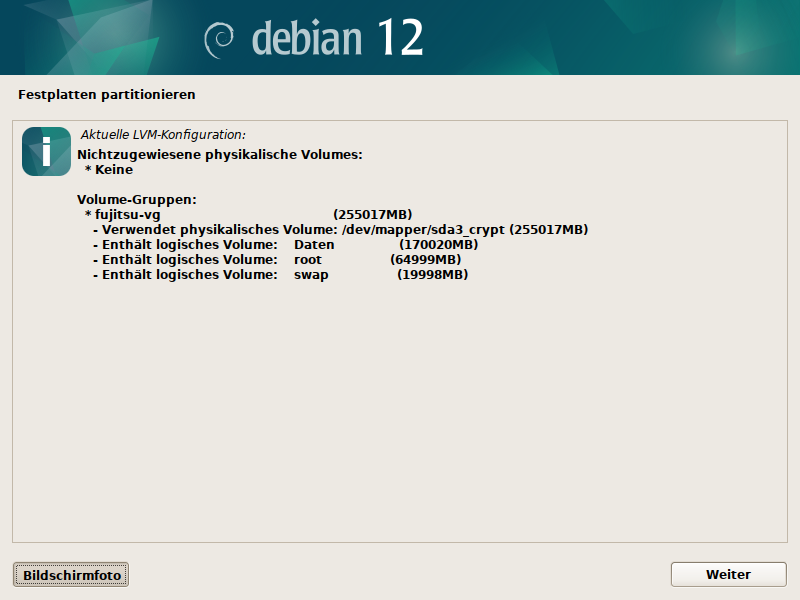Click the Weiter button to continue
The width and height of the screenshot is (800, 600).
[728, 574]
